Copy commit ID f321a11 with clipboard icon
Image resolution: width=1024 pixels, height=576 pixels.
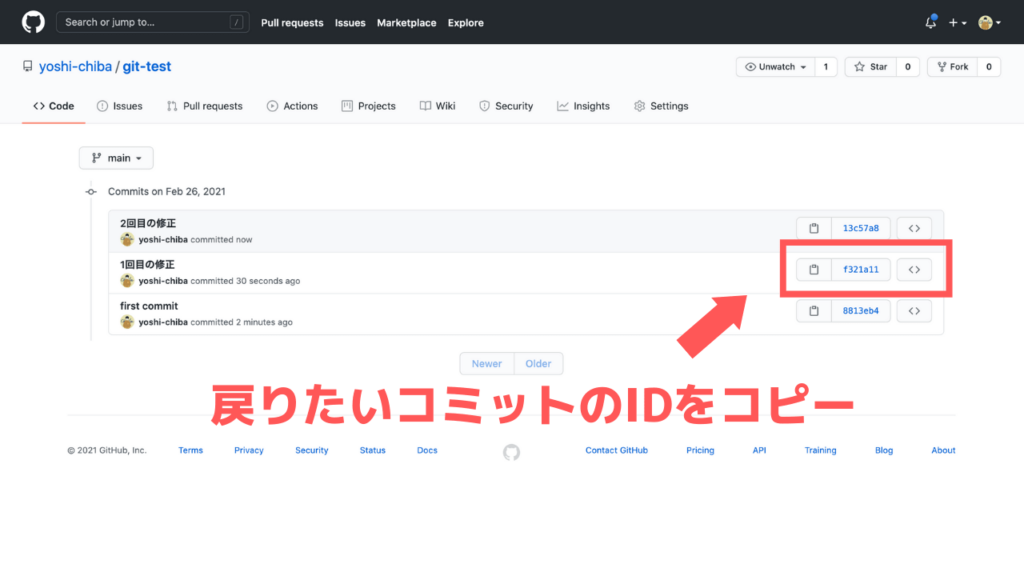click(813, 269)
